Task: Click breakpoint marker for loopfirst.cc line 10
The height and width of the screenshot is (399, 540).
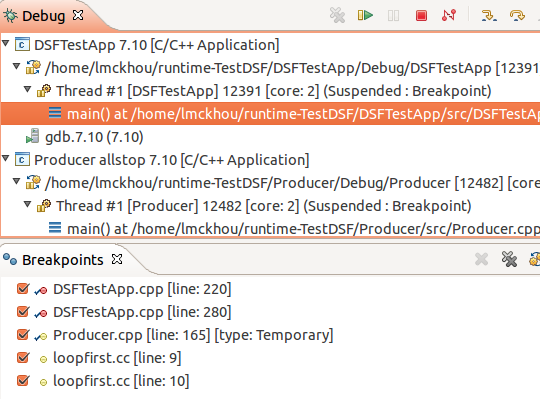Action: click(43, 382)
